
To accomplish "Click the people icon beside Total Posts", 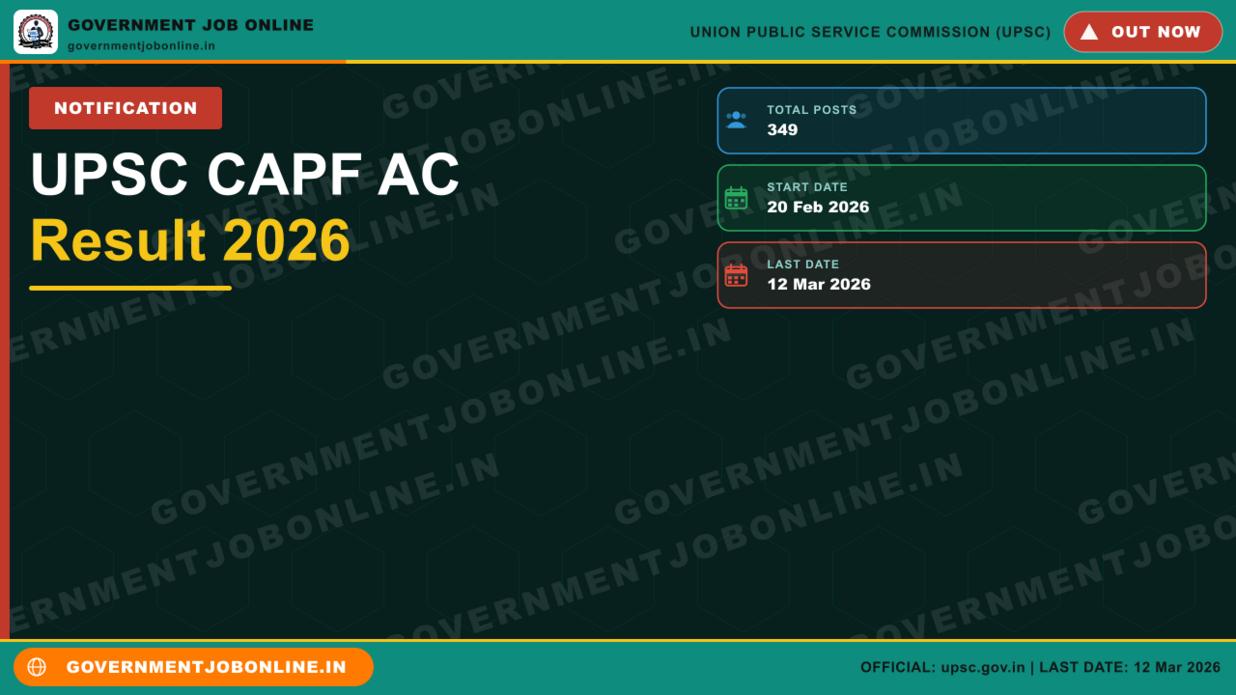I will click(736, 120).
